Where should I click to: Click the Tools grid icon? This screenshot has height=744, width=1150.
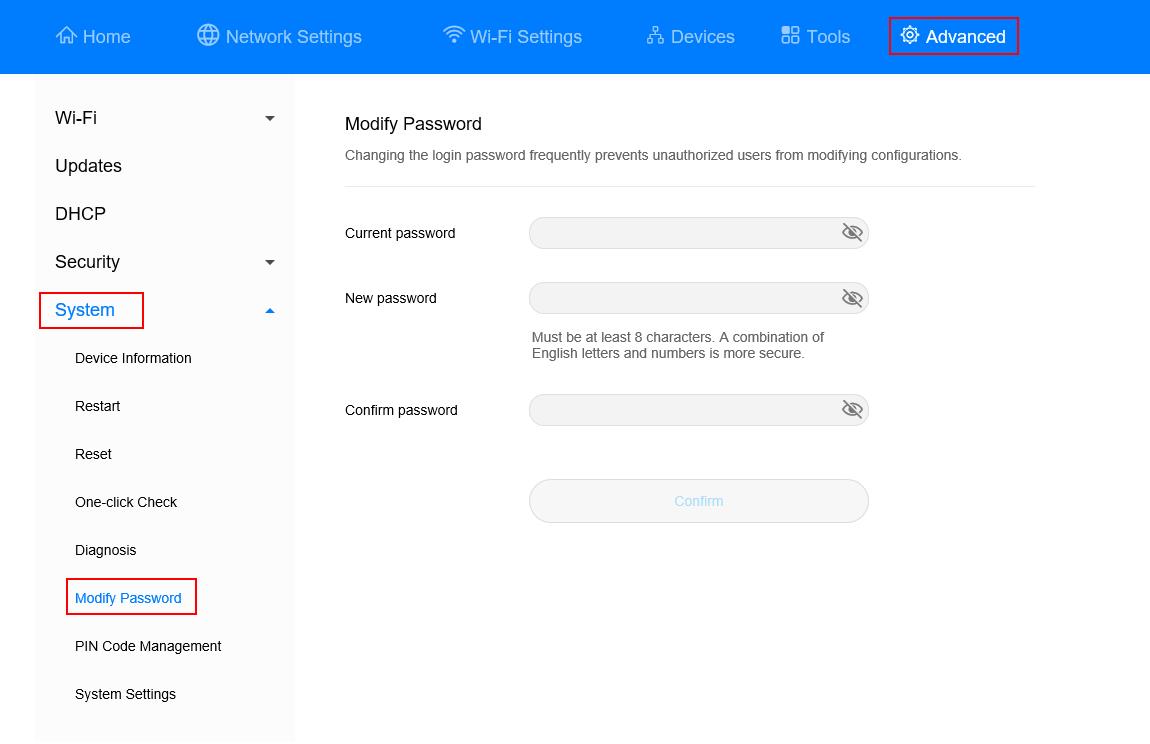click(790, 36)
